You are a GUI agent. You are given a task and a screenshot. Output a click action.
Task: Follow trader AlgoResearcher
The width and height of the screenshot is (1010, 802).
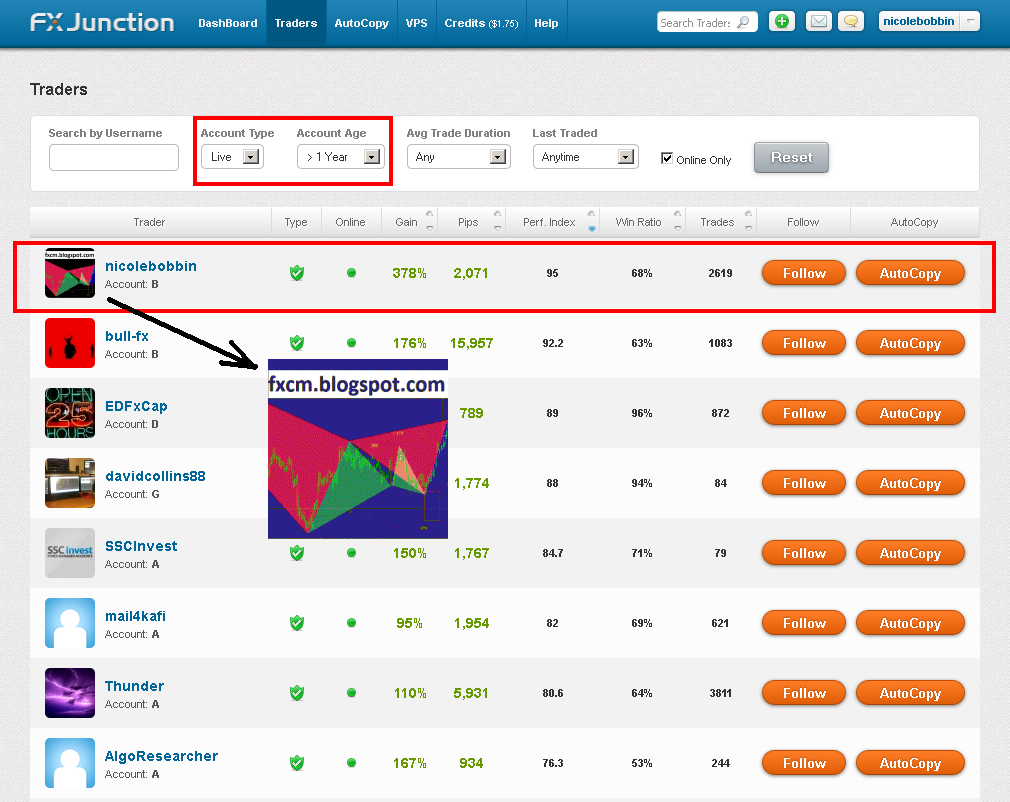(x=804, y=763)
